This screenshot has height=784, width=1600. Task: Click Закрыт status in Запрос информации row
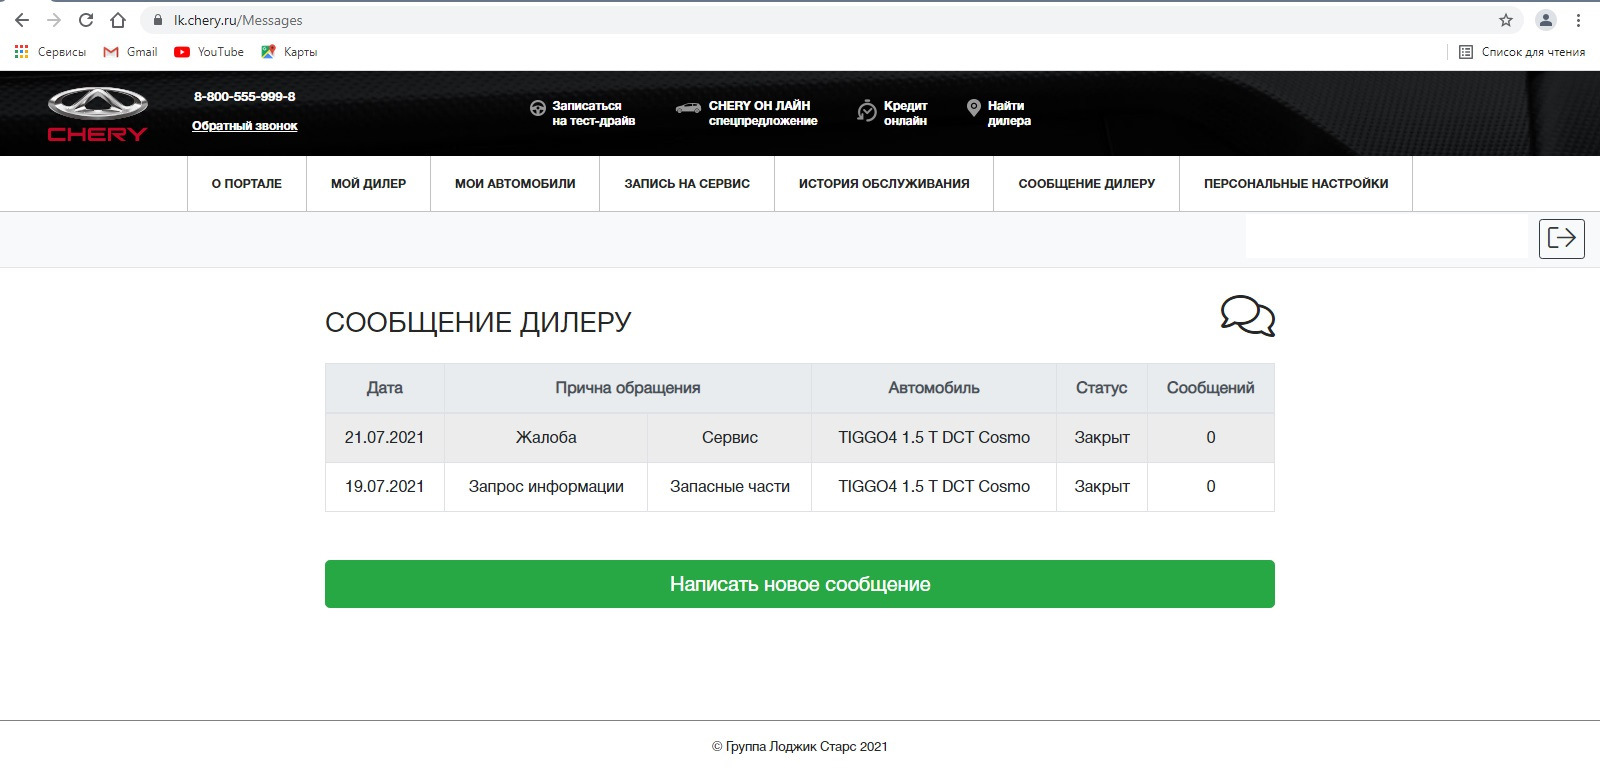1102,486
